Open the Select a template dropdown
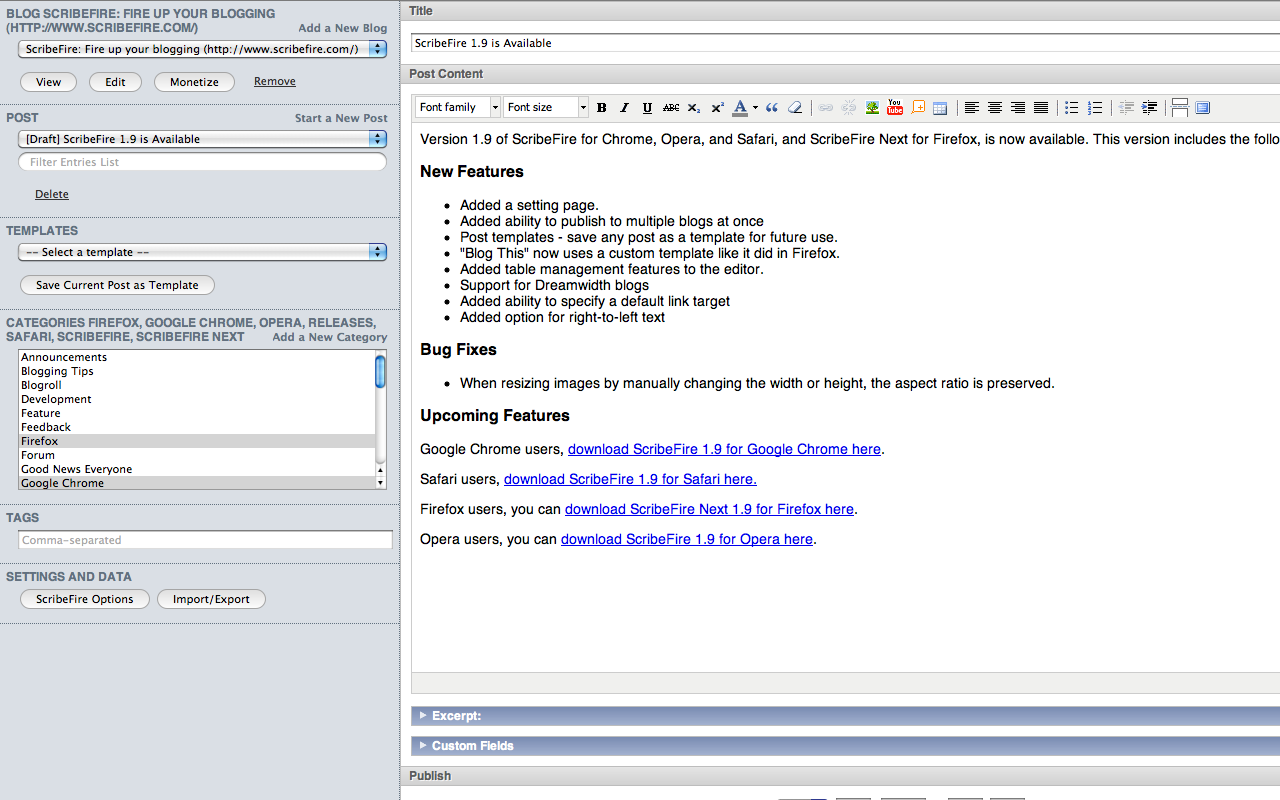 point(203,252)
